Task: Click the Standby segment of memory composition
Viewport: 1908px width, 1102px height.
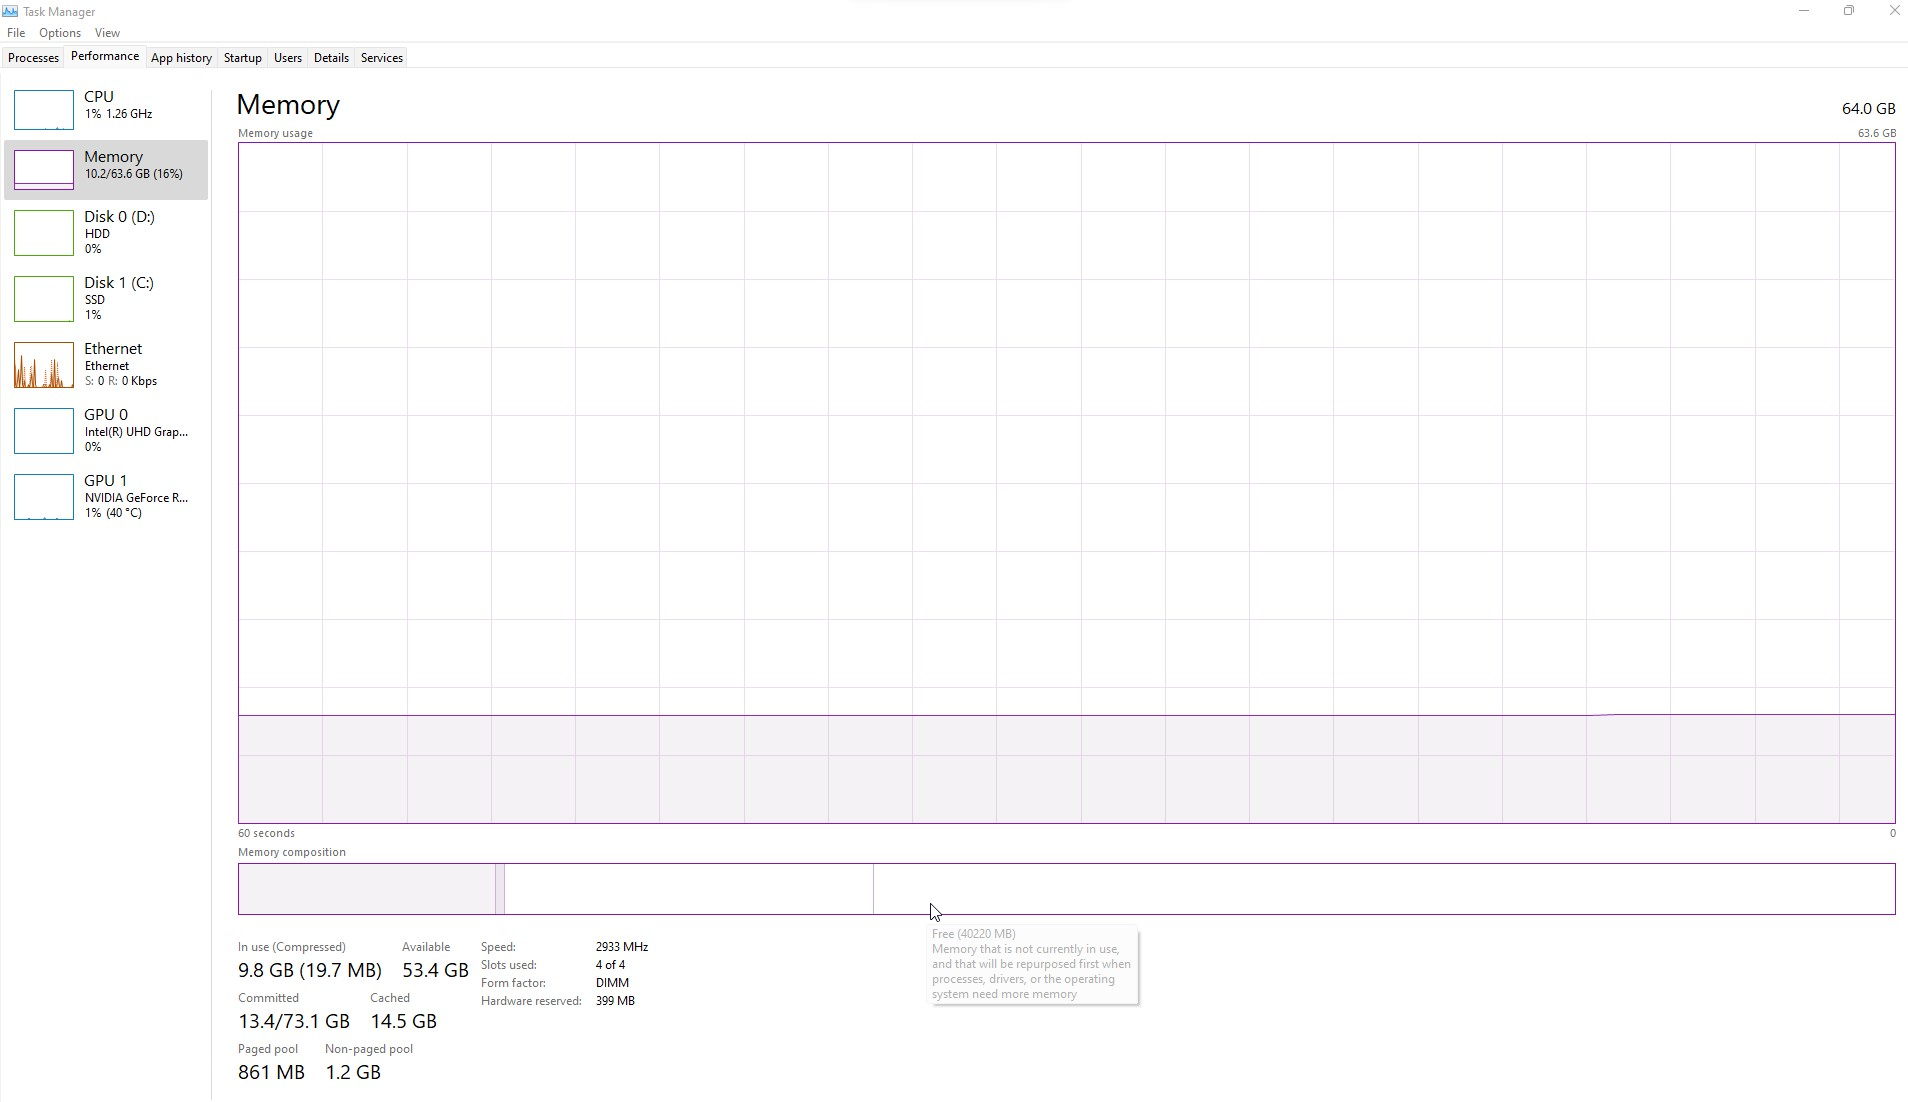Action: [x=689, y=889]
